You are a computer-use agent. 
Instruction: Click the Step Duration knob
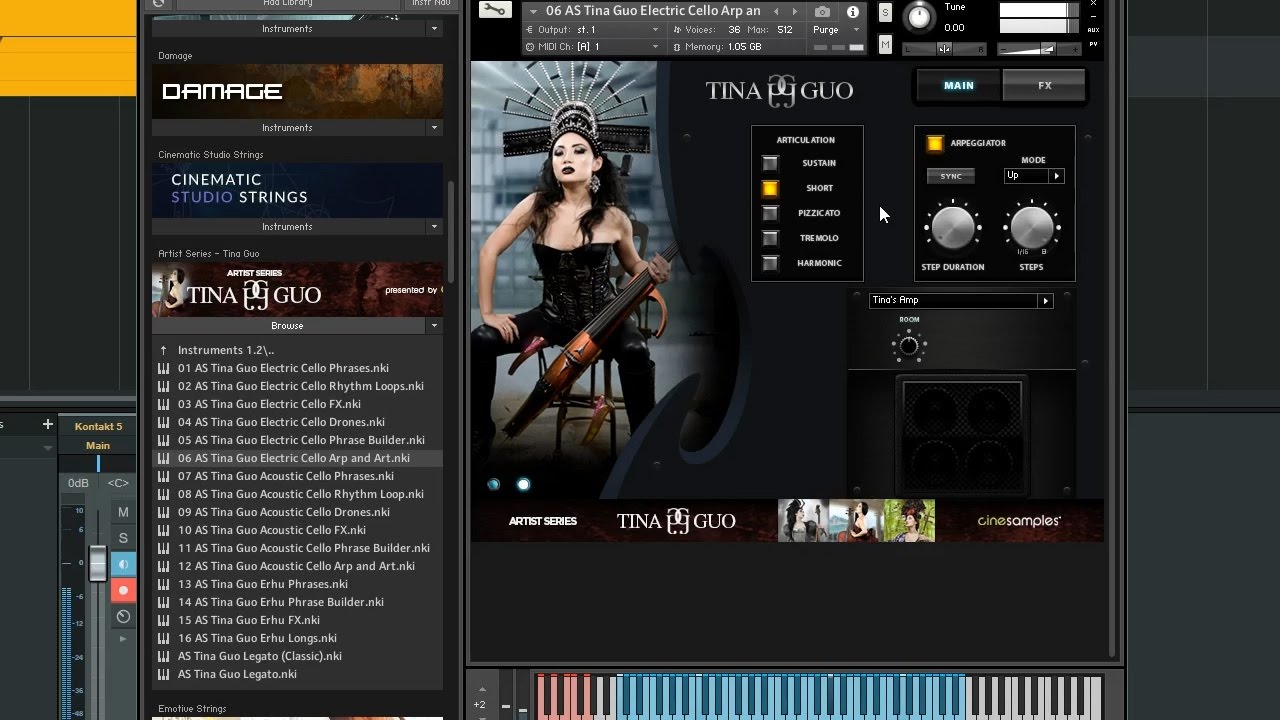coord(952,228)
